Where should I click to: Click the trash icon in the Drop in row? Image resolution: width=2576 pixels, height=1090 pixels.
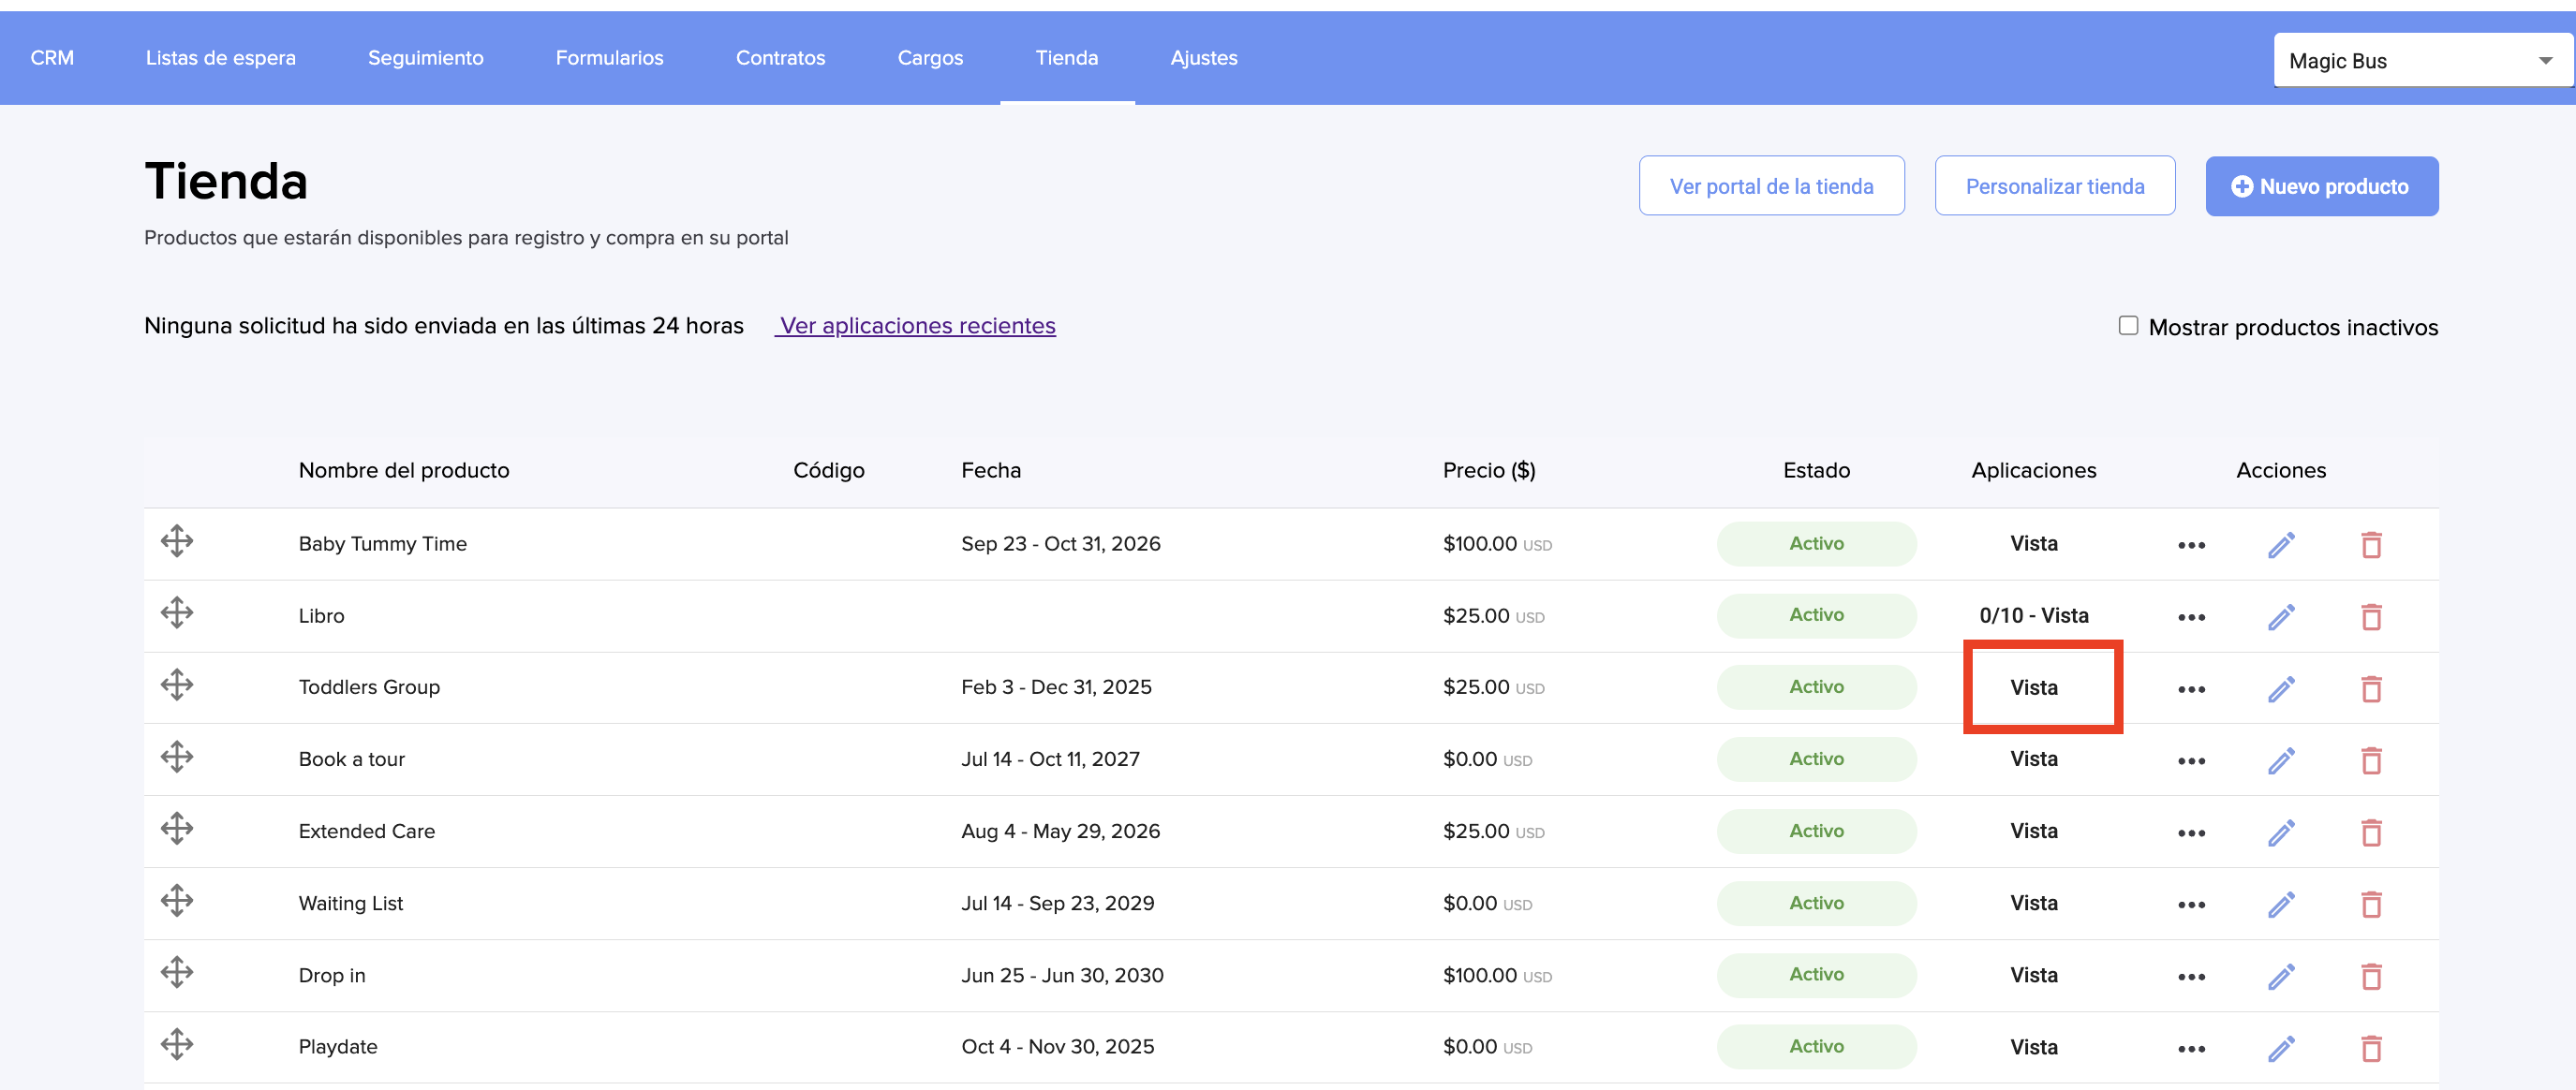click(2370, 977)
